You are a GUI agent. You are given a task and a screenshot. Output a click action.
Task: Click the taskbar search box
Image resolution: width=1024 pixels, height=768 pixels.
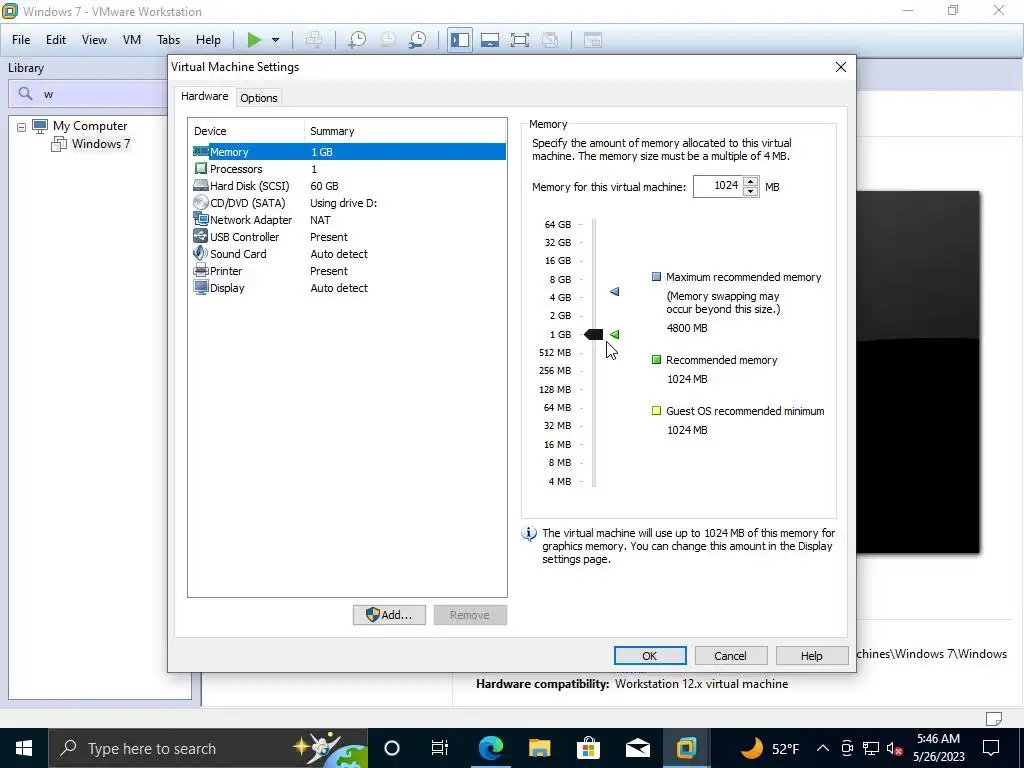(x=208, y=748)
